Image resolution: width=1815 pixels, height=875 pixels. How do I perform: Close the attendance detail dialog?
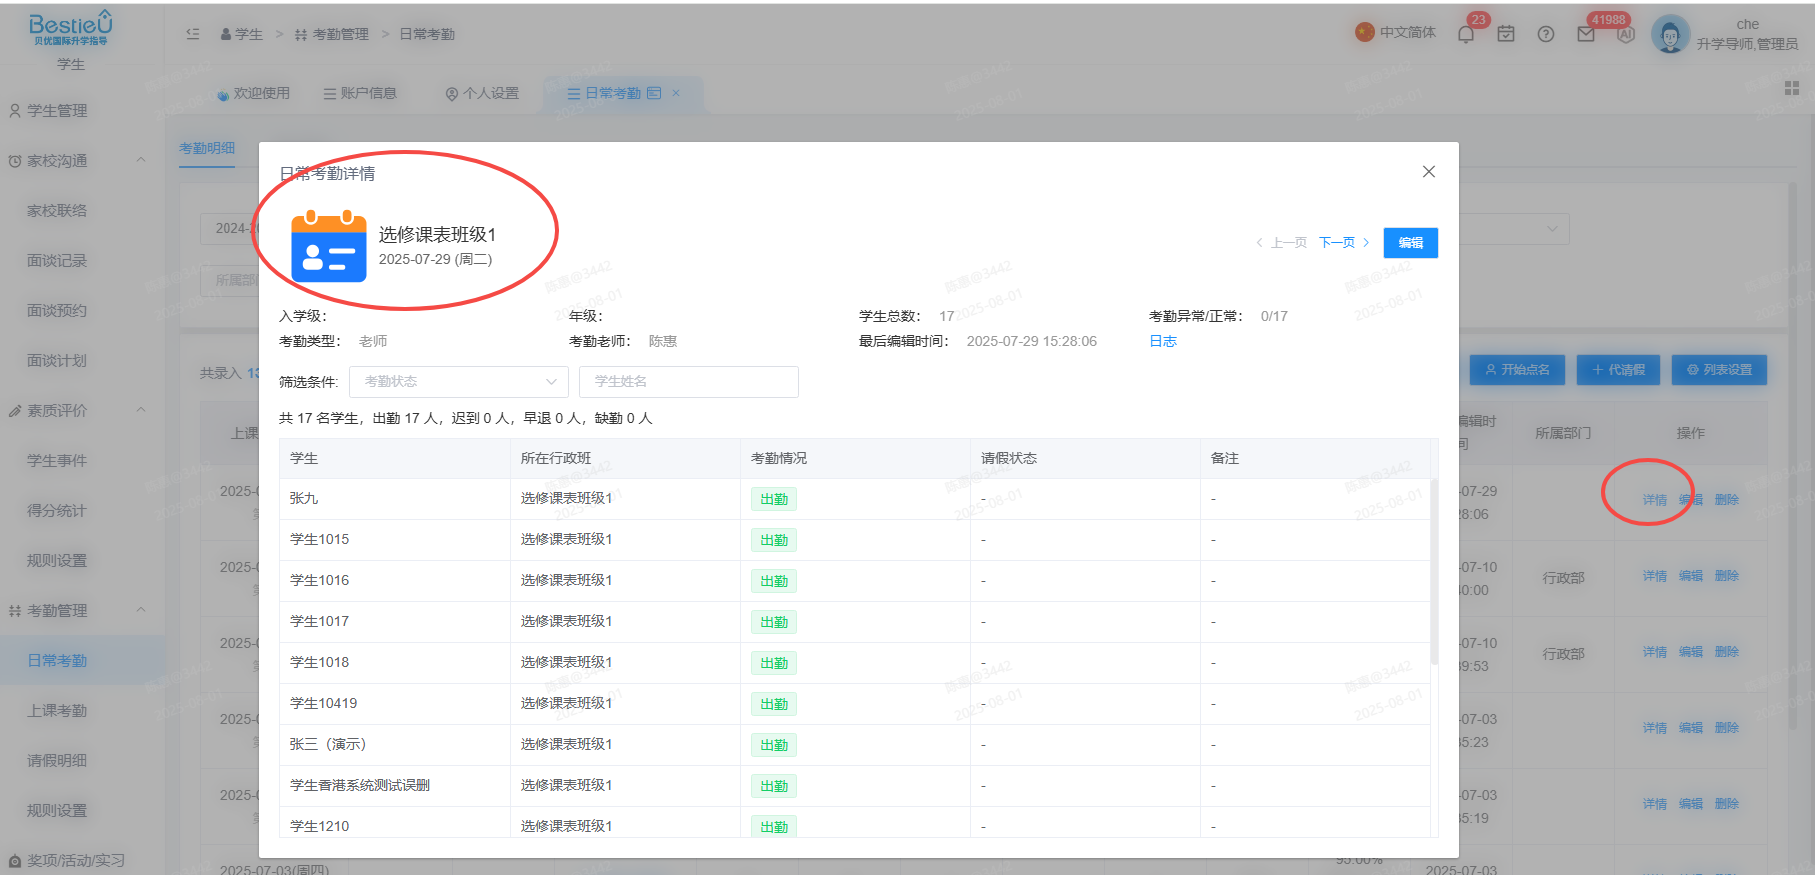(1429, 172)
